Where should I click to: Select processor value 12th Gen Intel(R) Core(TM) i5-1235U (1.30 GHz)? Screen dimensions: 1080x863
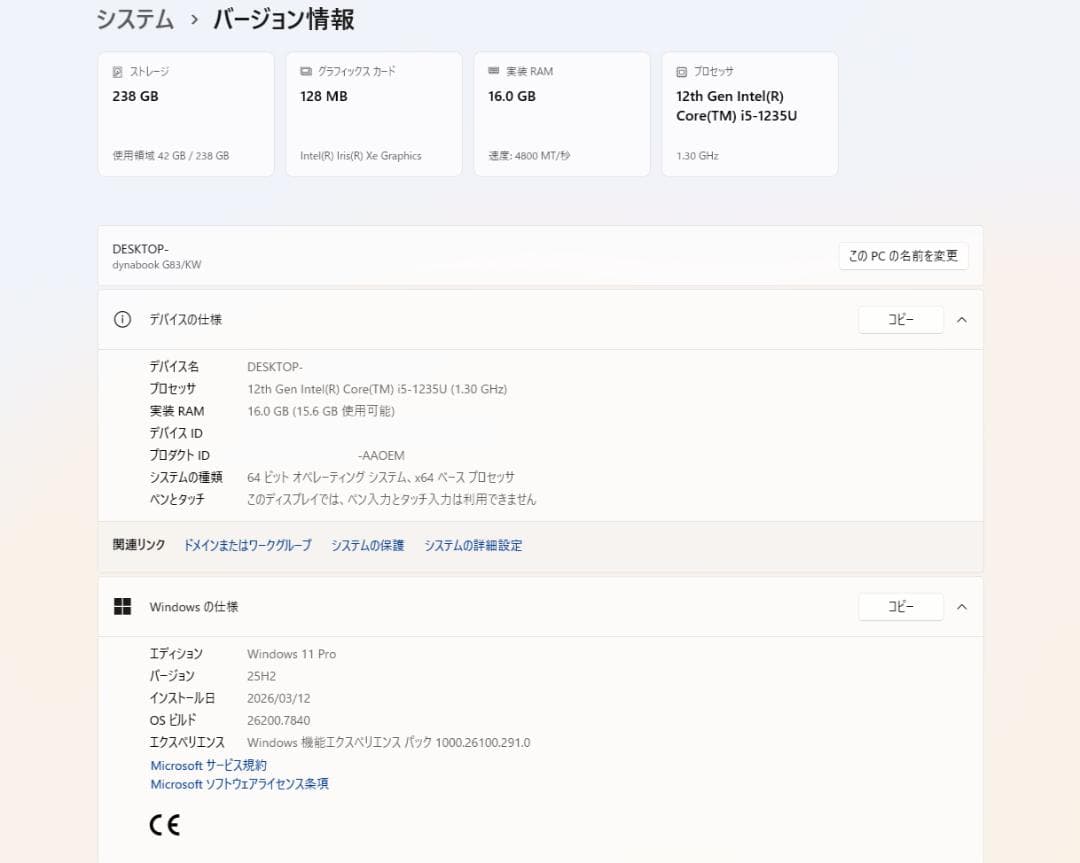coord(377,389)
